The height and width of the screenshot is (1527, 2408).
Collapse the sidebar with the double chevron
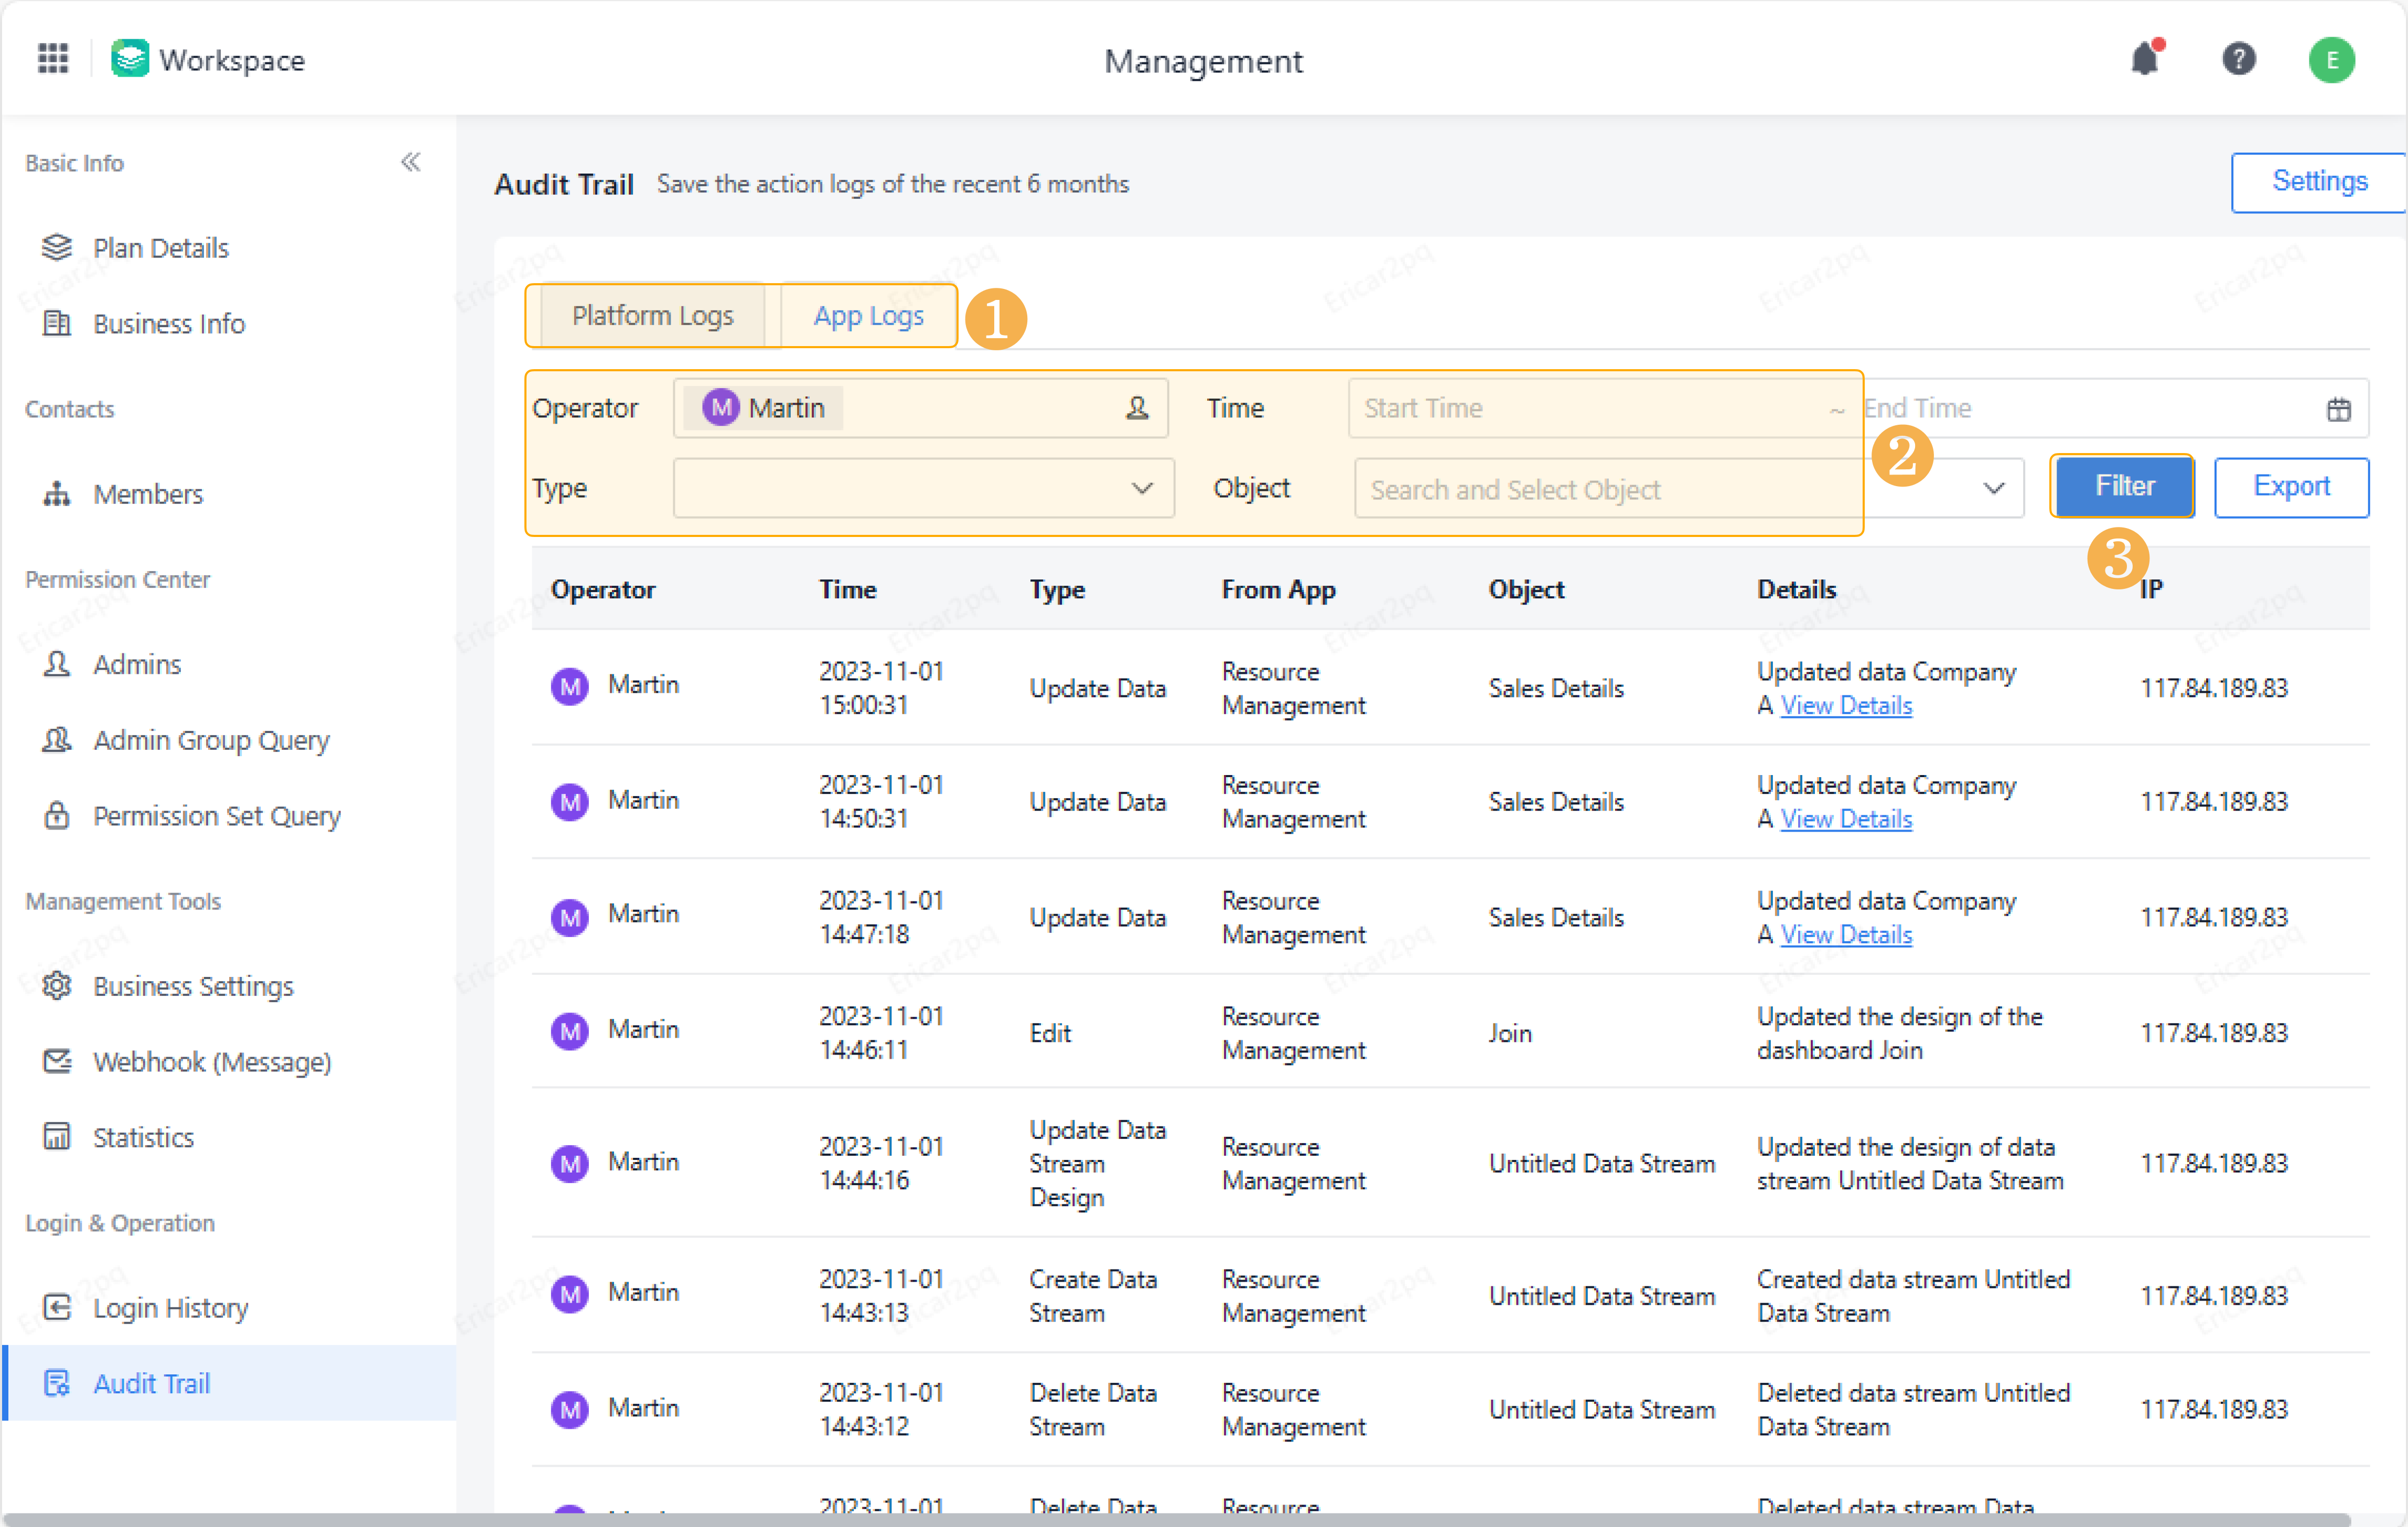tap(410, 162)
